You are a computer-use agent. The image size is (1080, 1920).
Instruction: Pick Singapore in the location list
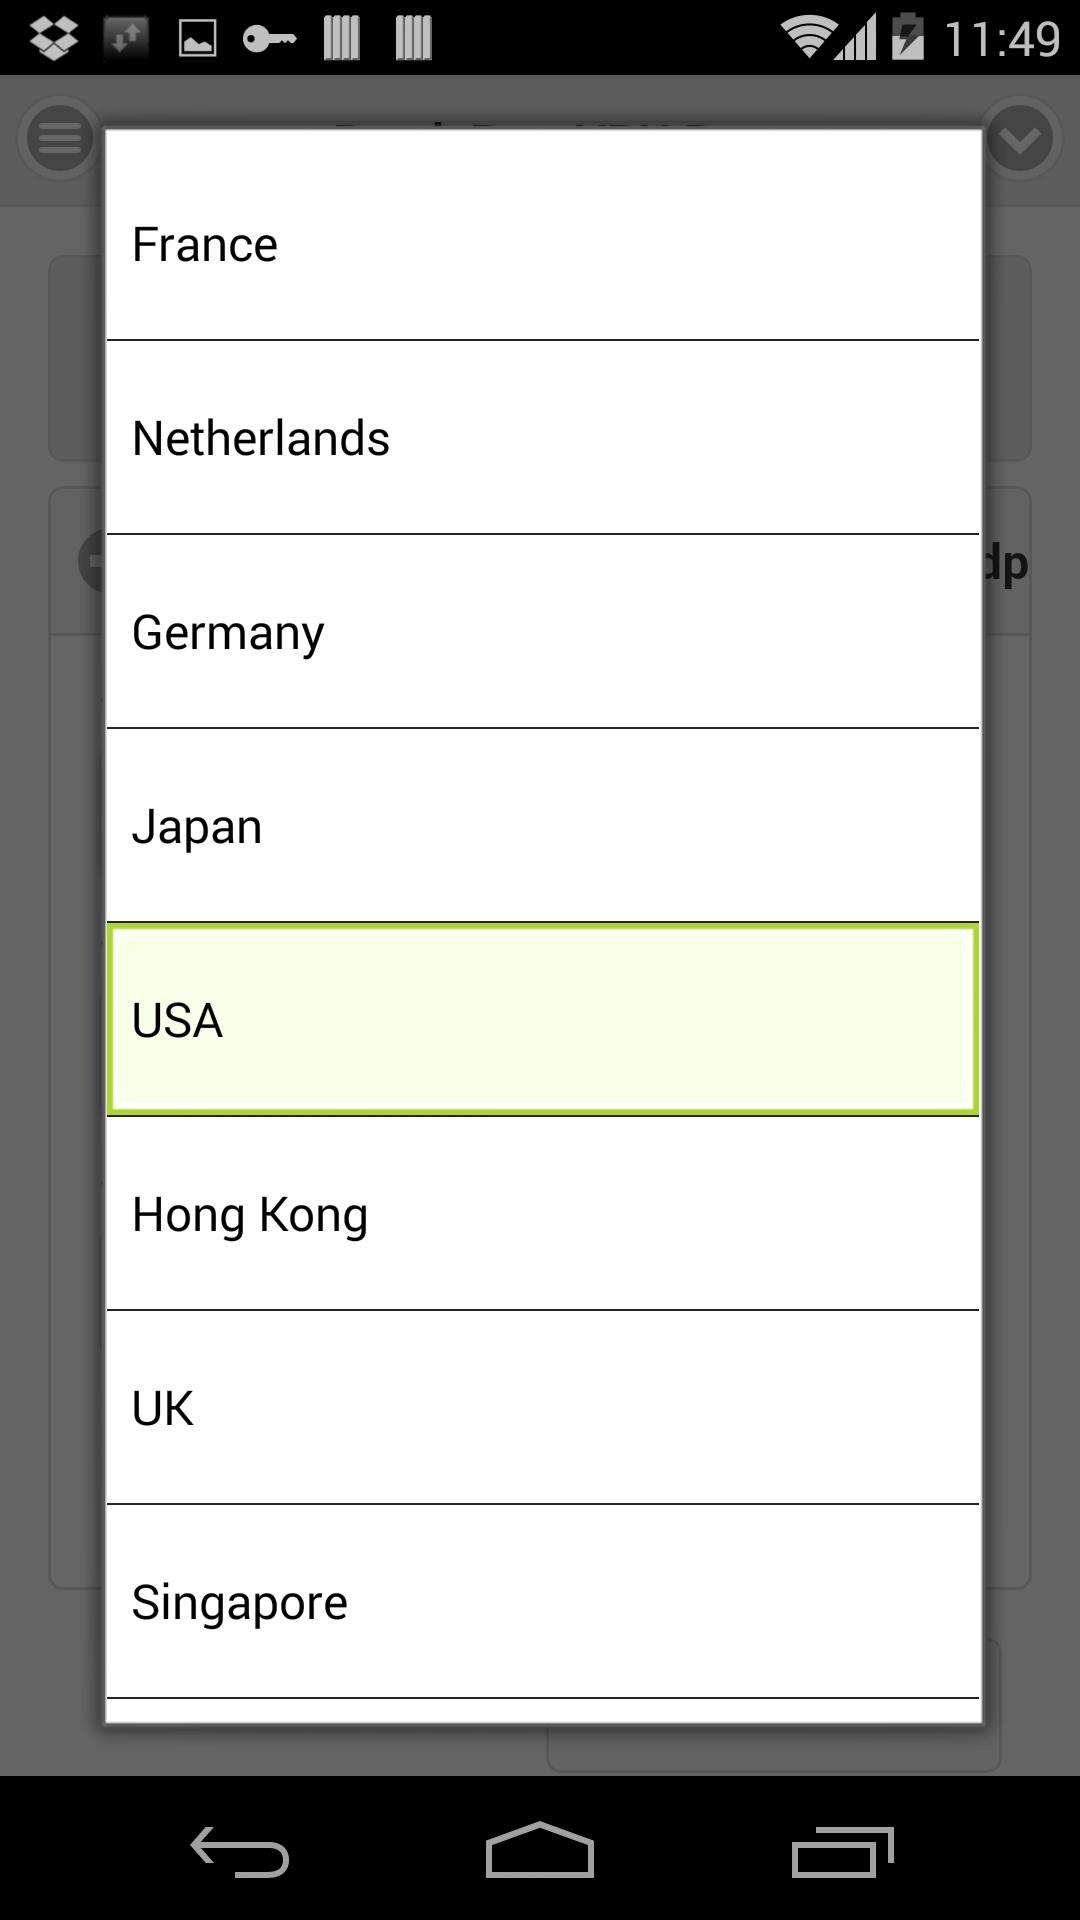(542, 1602)
